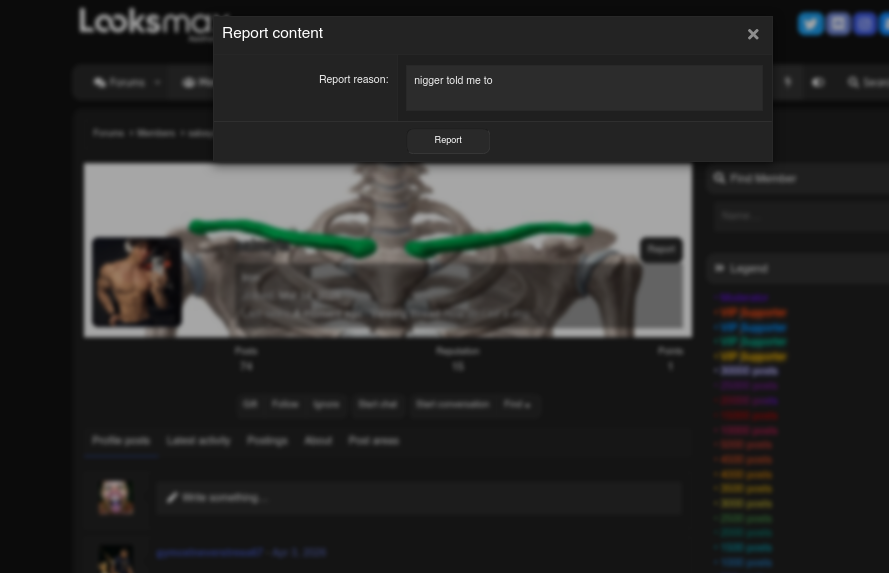Image resolution: width=889 pixels, height=573 pixels.
Task: Click the Follow button on profile
Action: [285, 405]
